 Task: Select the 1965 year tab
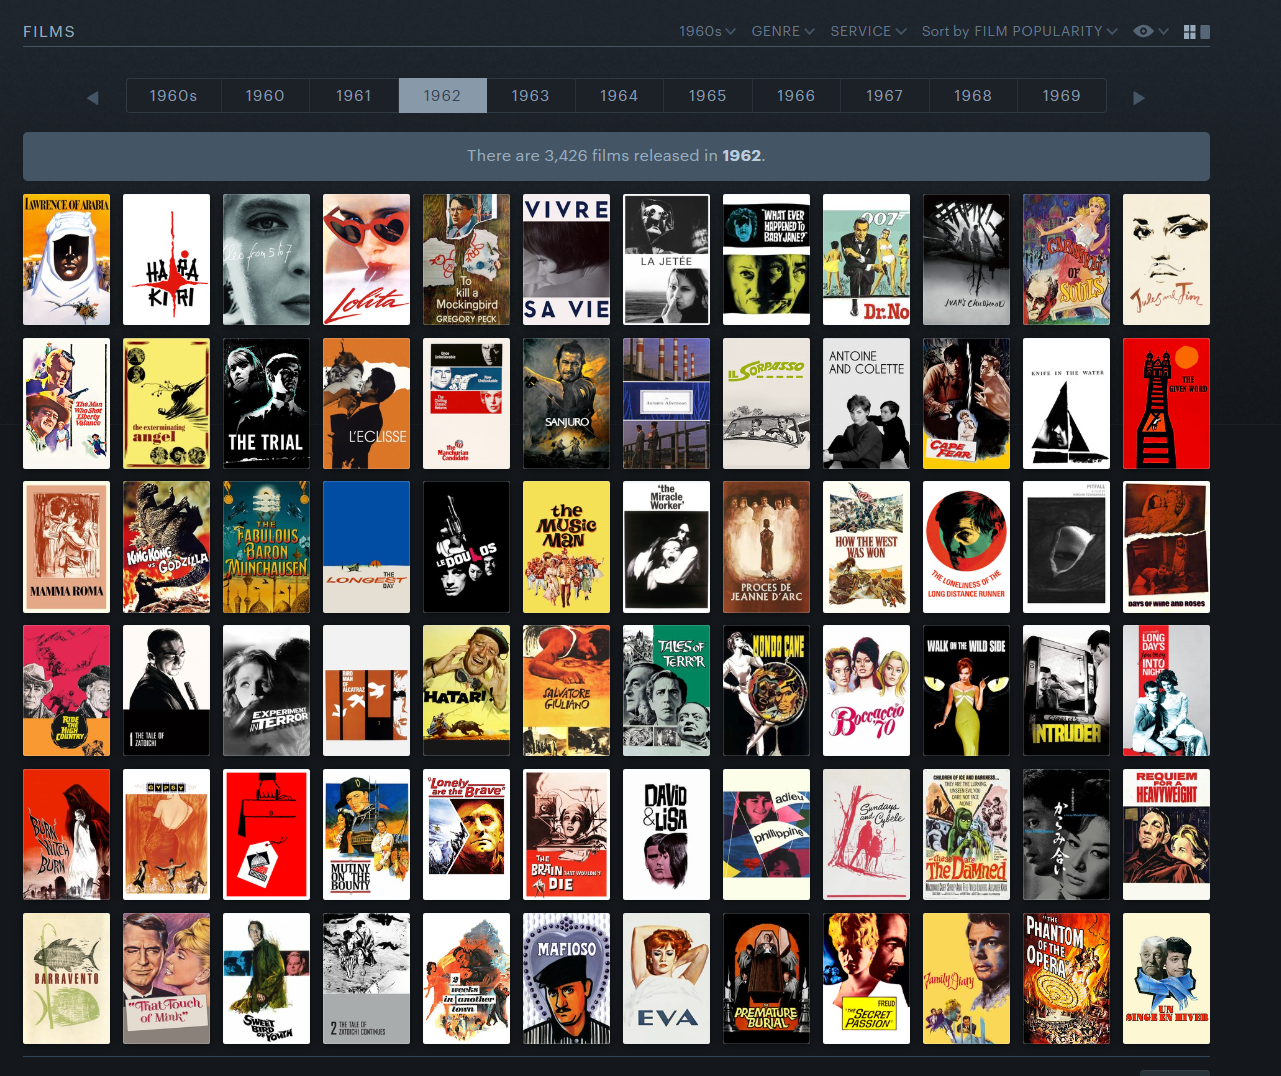708,96
